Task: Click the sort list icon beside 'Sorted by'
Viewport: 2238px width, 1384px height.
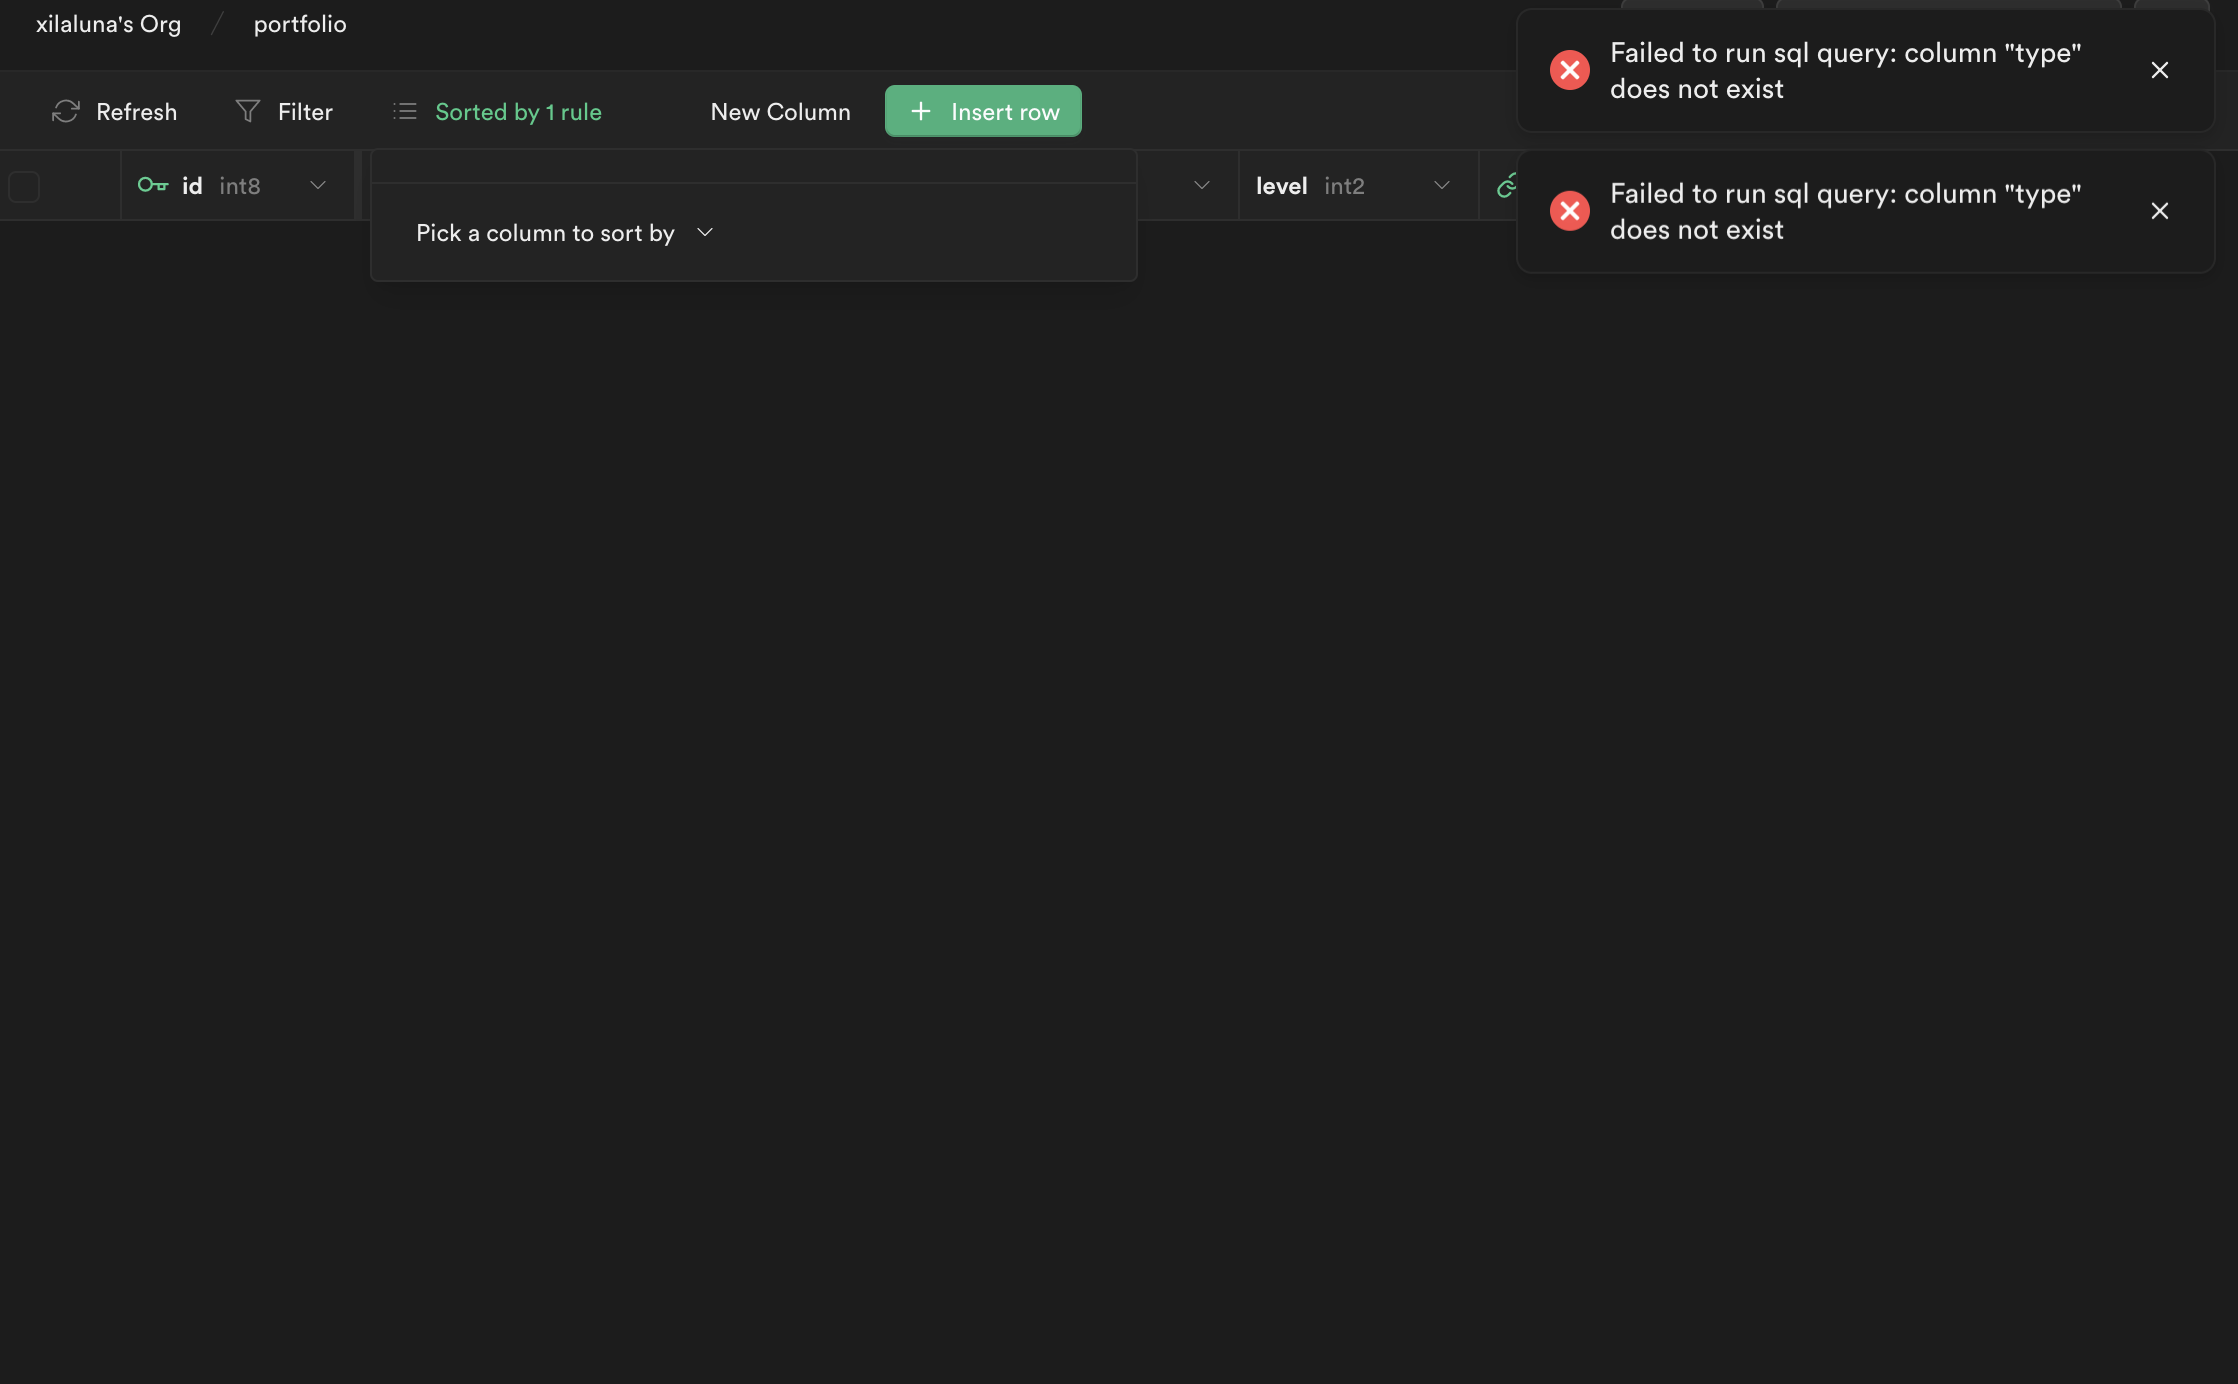Action: [405, 111]
